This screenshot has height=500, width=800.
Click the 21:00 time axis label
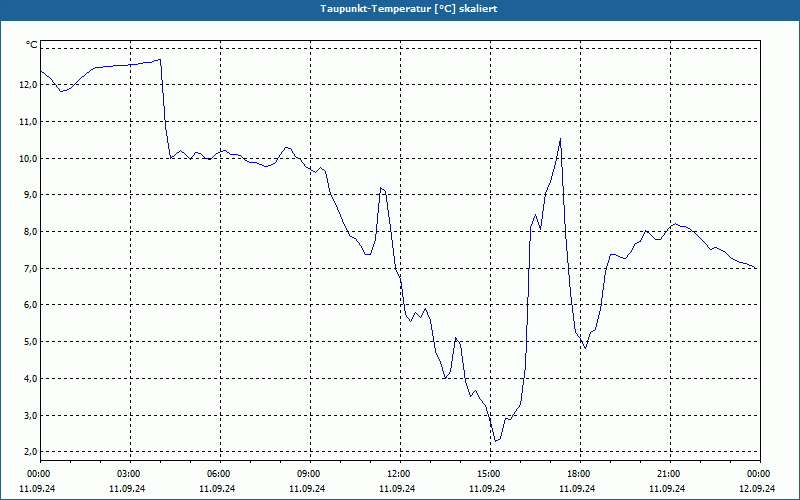[670, 474]
